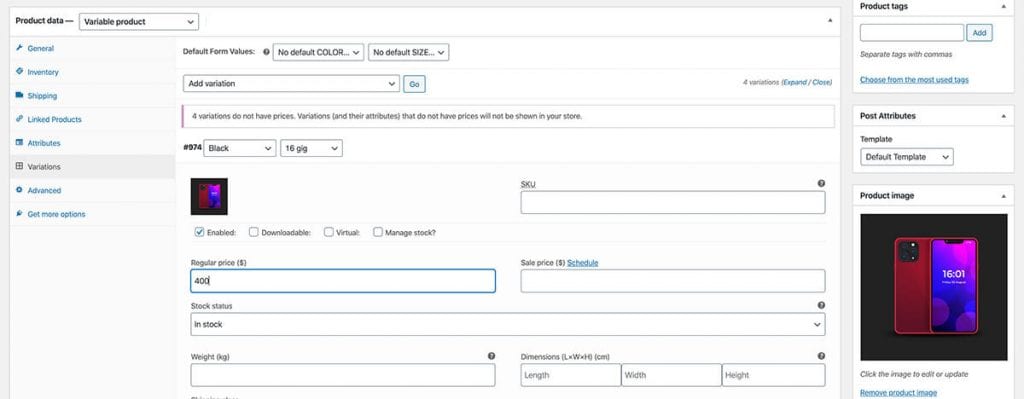Collapse the Product image panel
The width and height of the screenshot is (1024, 399).
click(1004, 195)
